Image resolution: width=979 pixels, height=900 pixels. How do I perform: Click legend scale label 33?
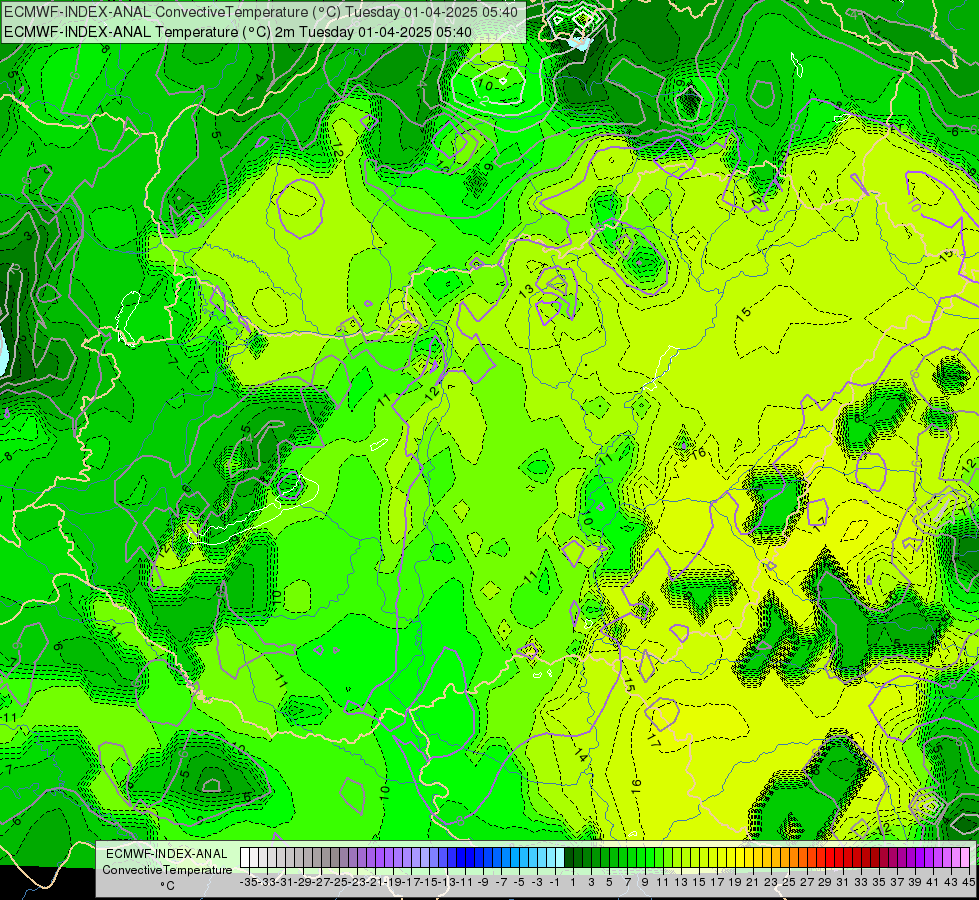tap(861, 882)
